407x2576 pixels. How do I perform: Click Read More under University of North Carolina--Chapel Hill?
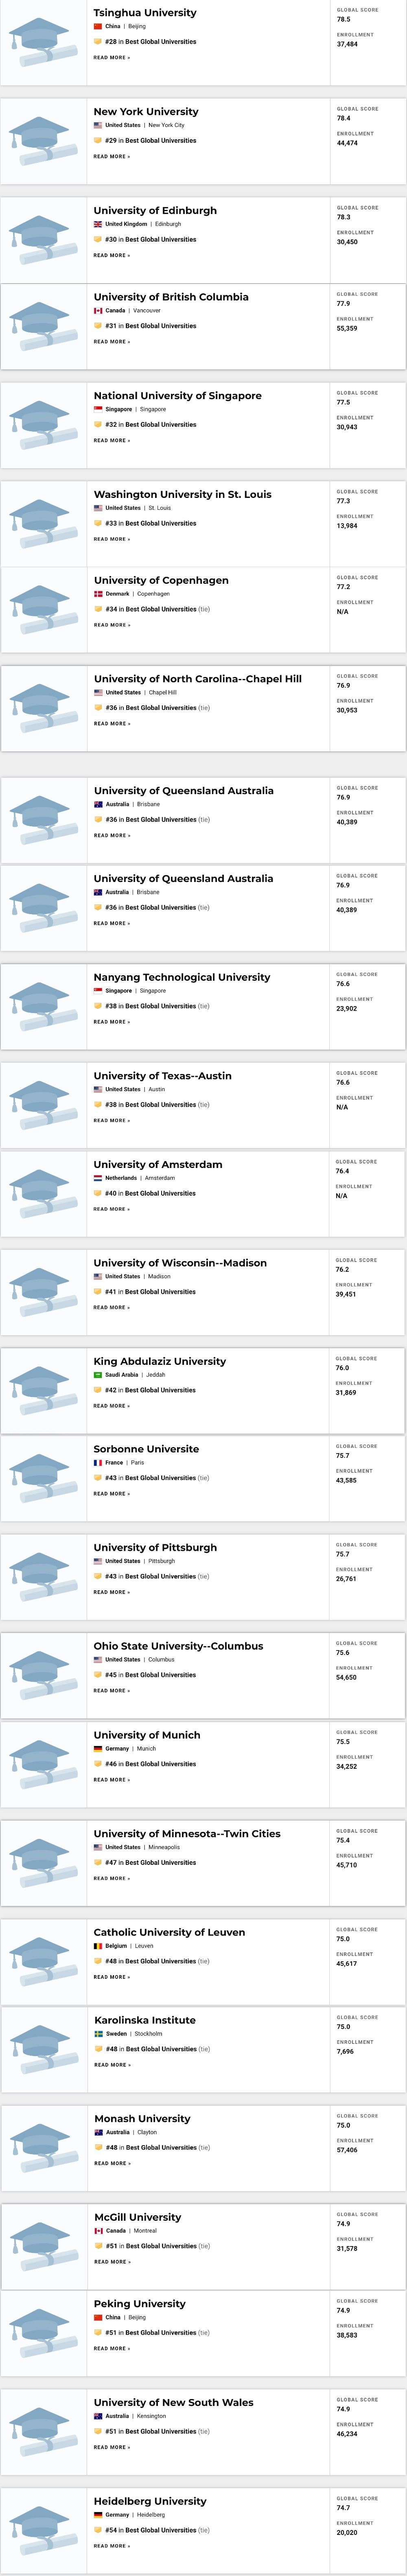point(111,724)
